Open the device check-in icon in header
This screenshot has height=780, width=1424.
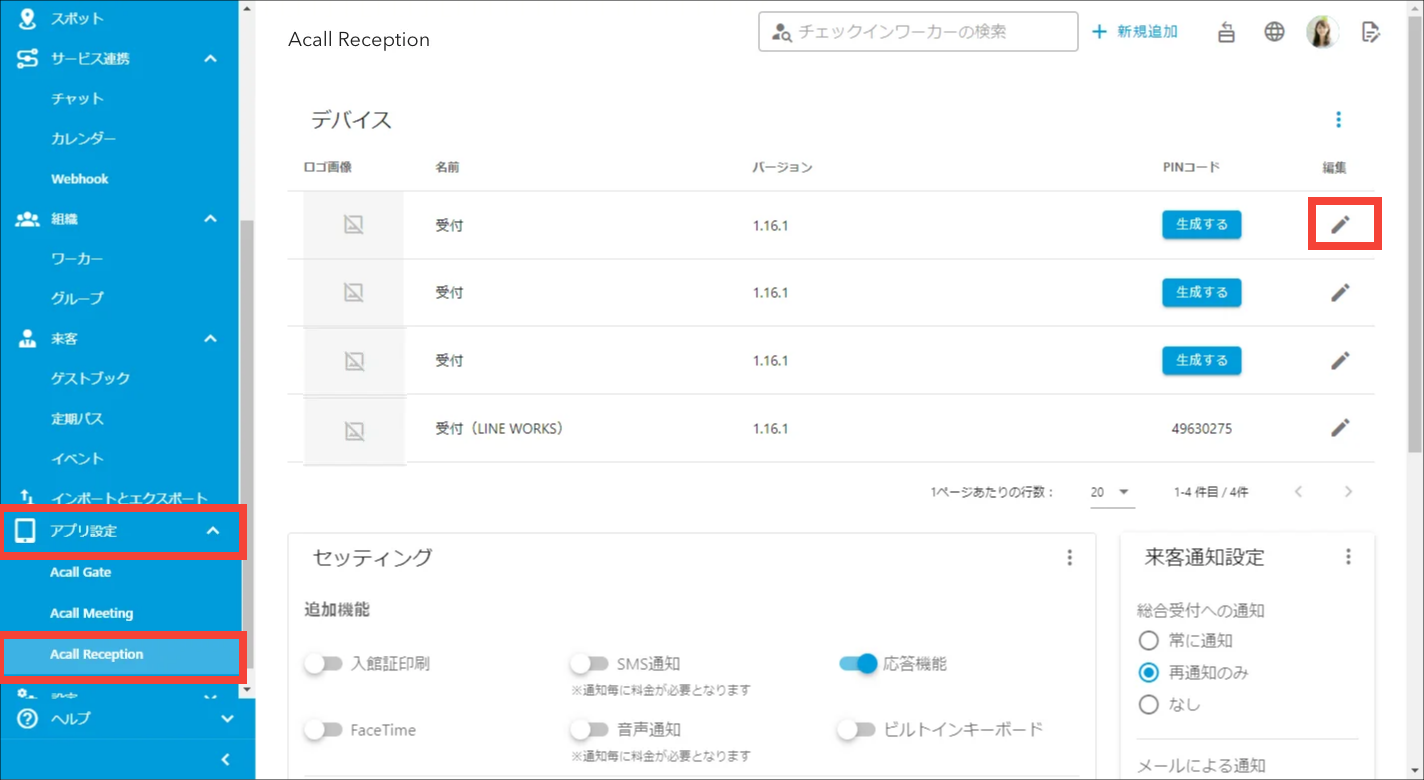click(x=1227, y=32)
